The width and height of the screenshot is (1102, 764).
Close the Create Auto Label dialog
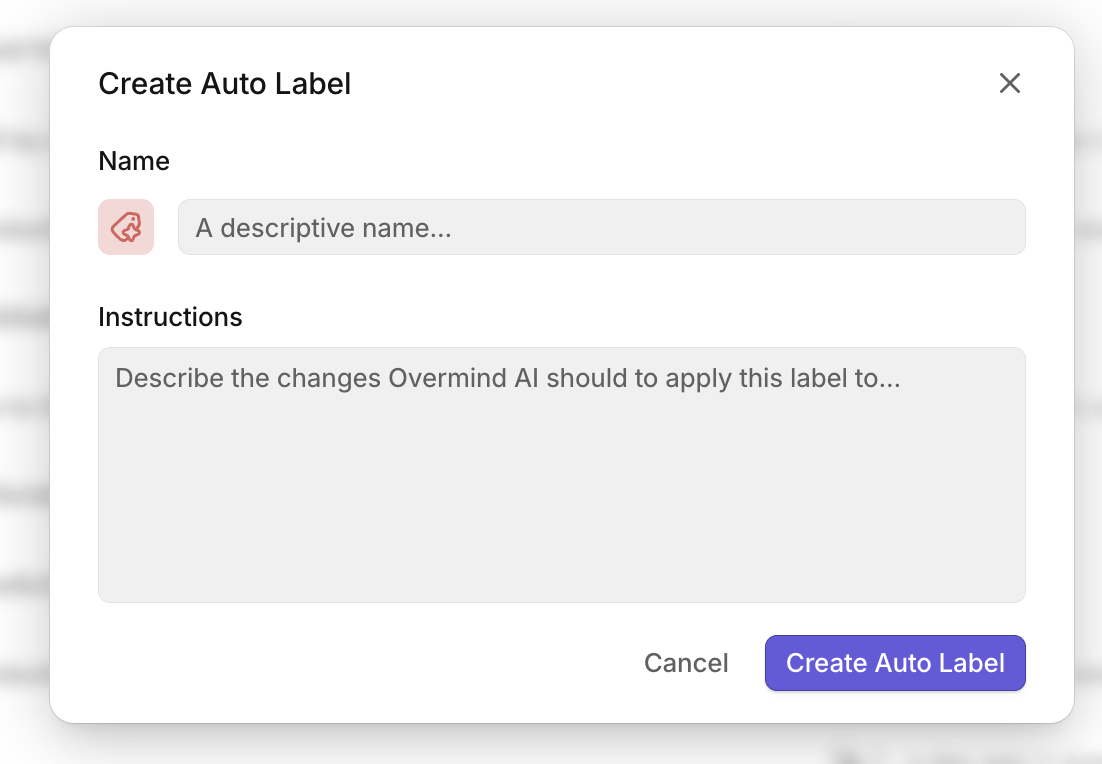tap(1009, 83)
